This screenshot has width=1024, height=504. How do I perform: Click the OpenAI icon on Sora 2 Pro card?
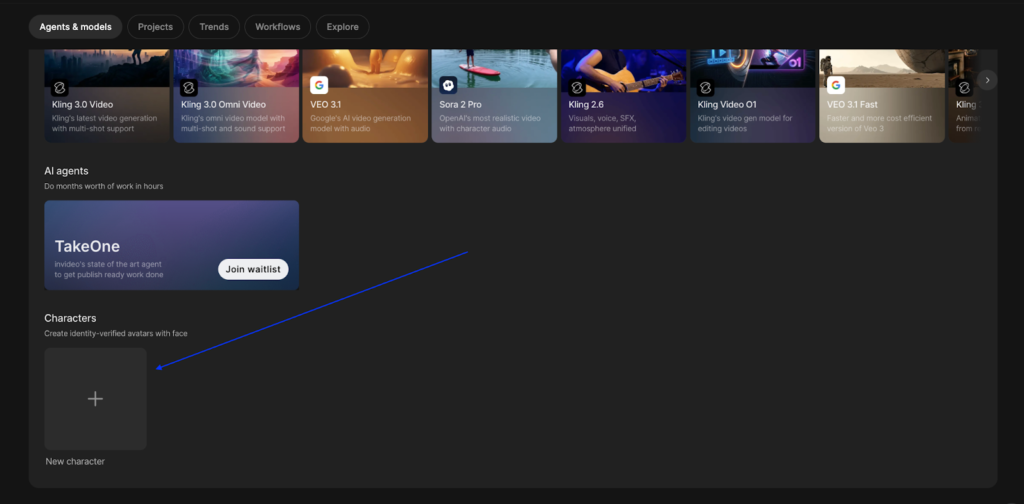point(448,85)
